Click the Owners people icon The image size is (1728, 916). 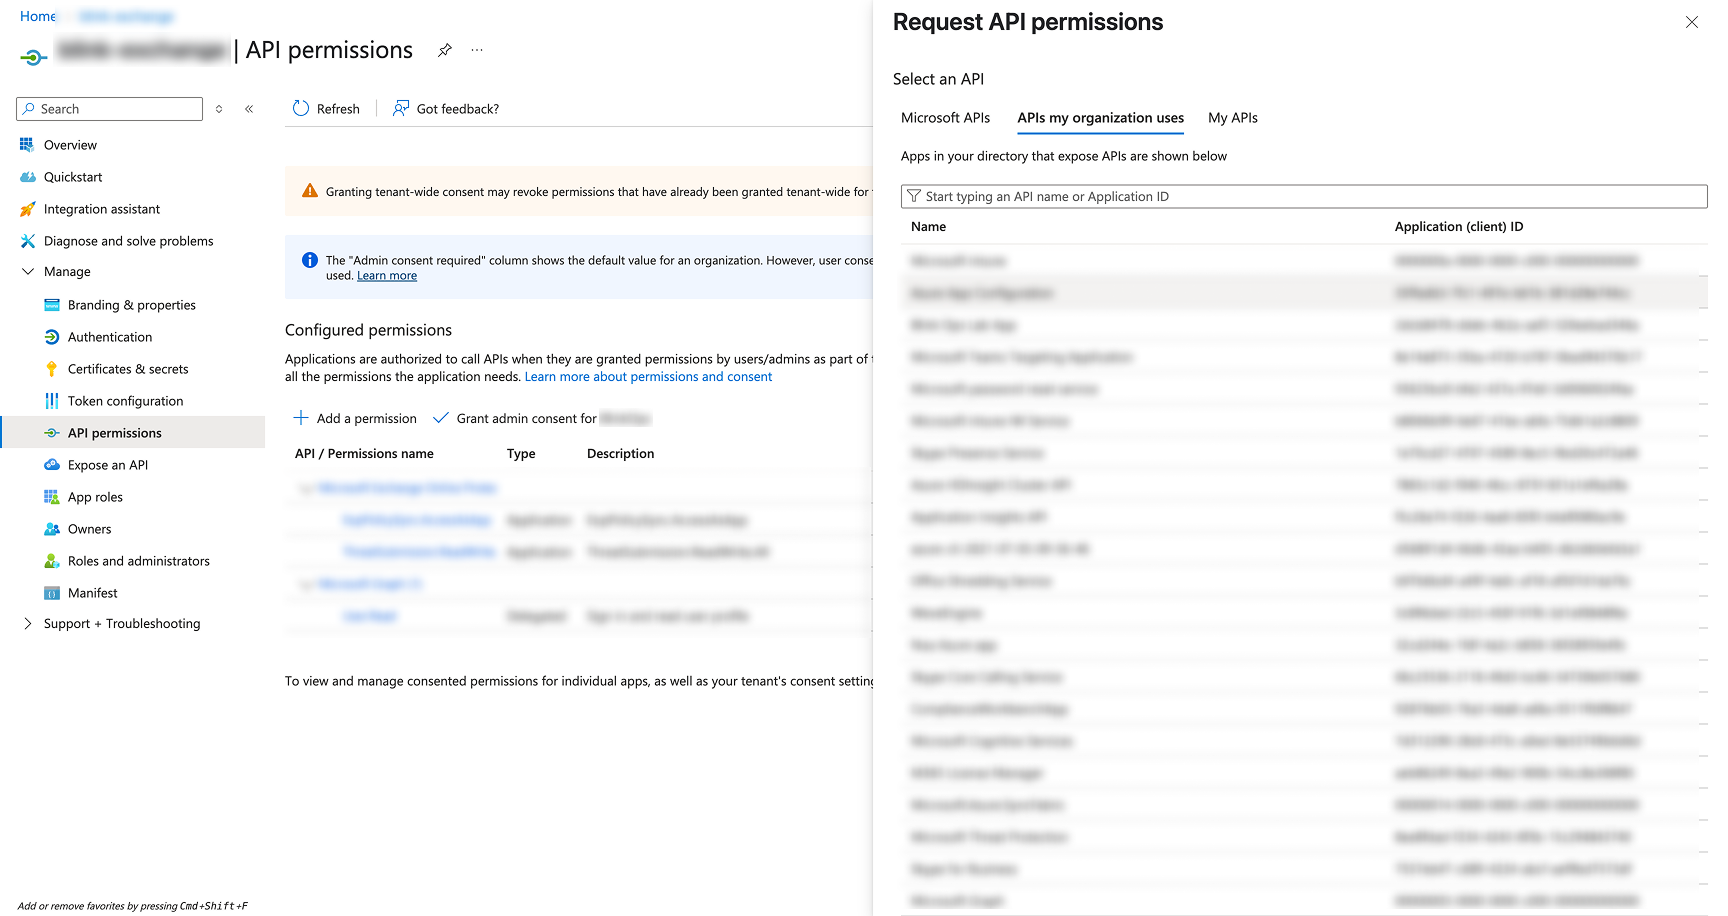coord(52,529)
